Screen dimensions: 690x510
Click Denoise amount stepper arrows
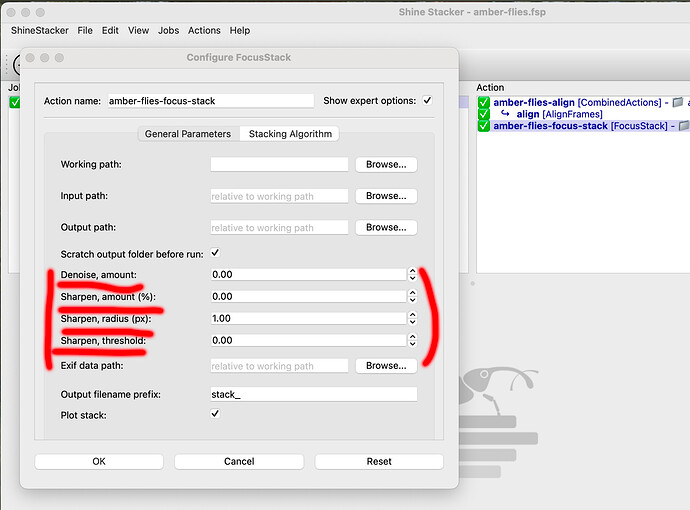(x=412, y=274)
